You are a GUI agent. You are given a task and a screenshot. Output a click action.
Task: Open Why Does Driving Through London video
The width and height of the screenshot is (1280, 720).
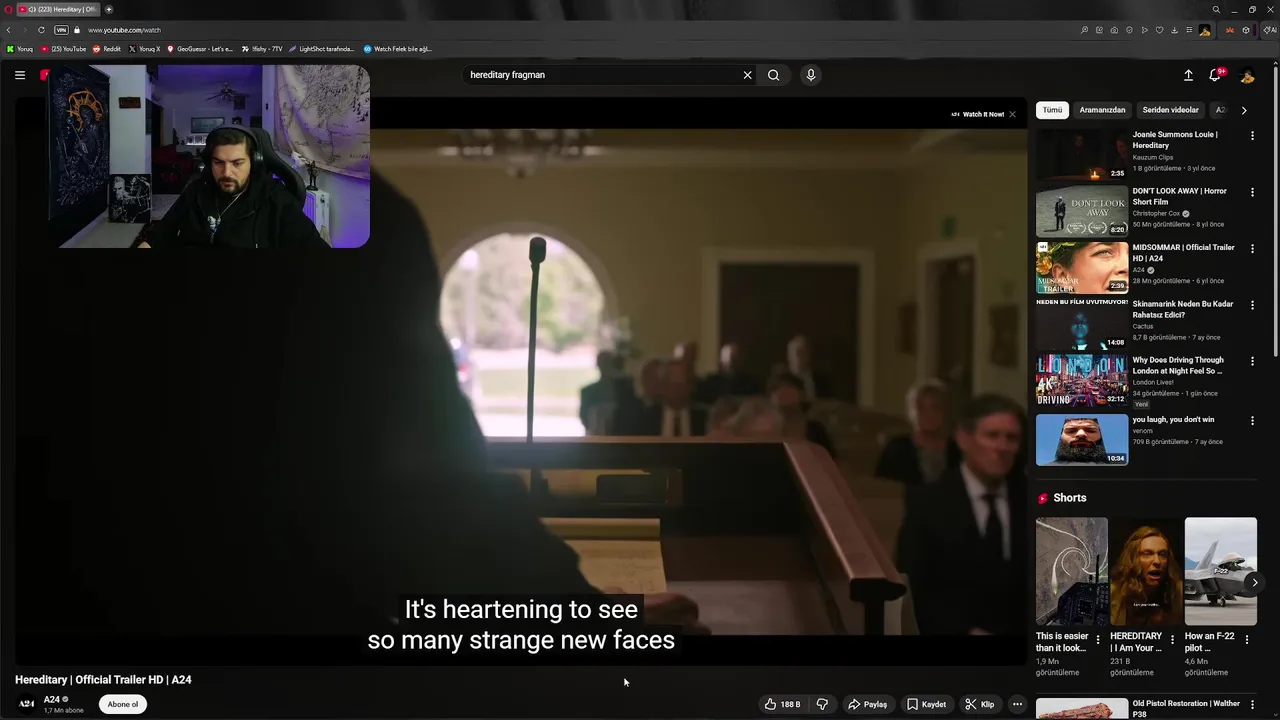[1082, 380]
